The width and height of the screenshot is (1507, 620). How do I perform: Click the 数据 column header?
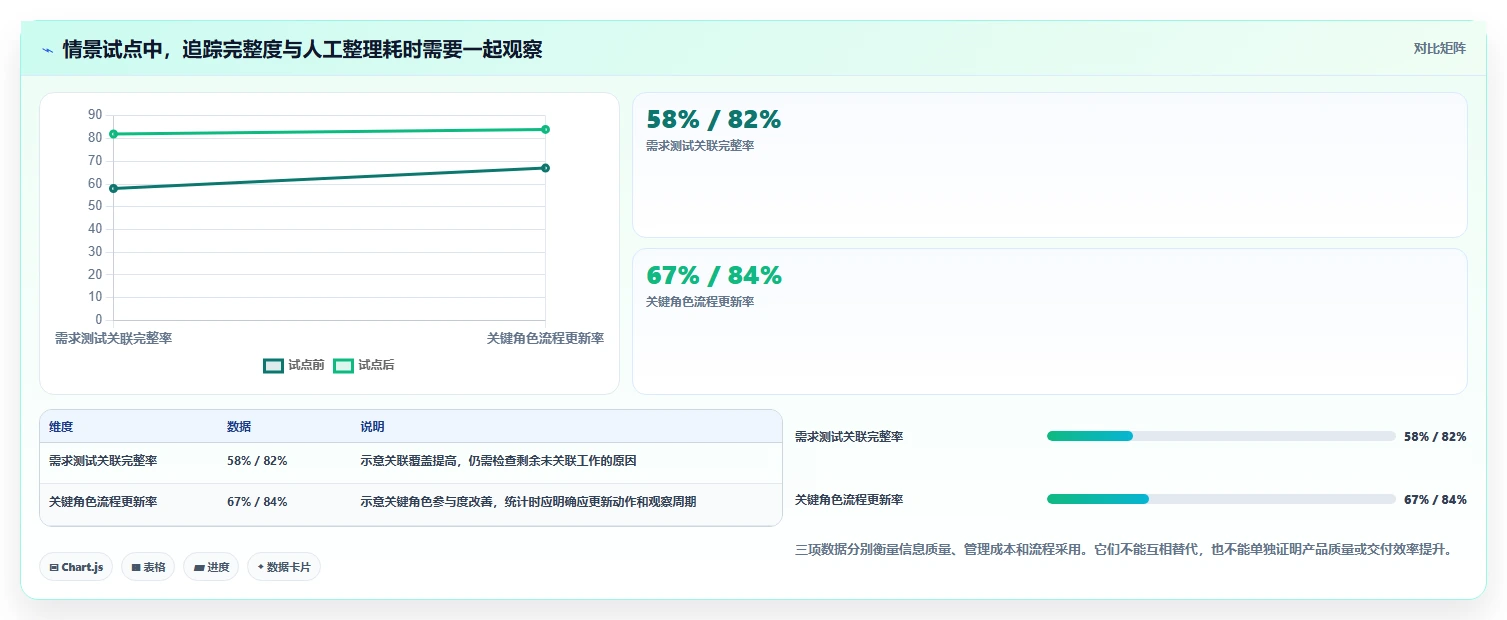pyautogui.click(x=239, y=427)
